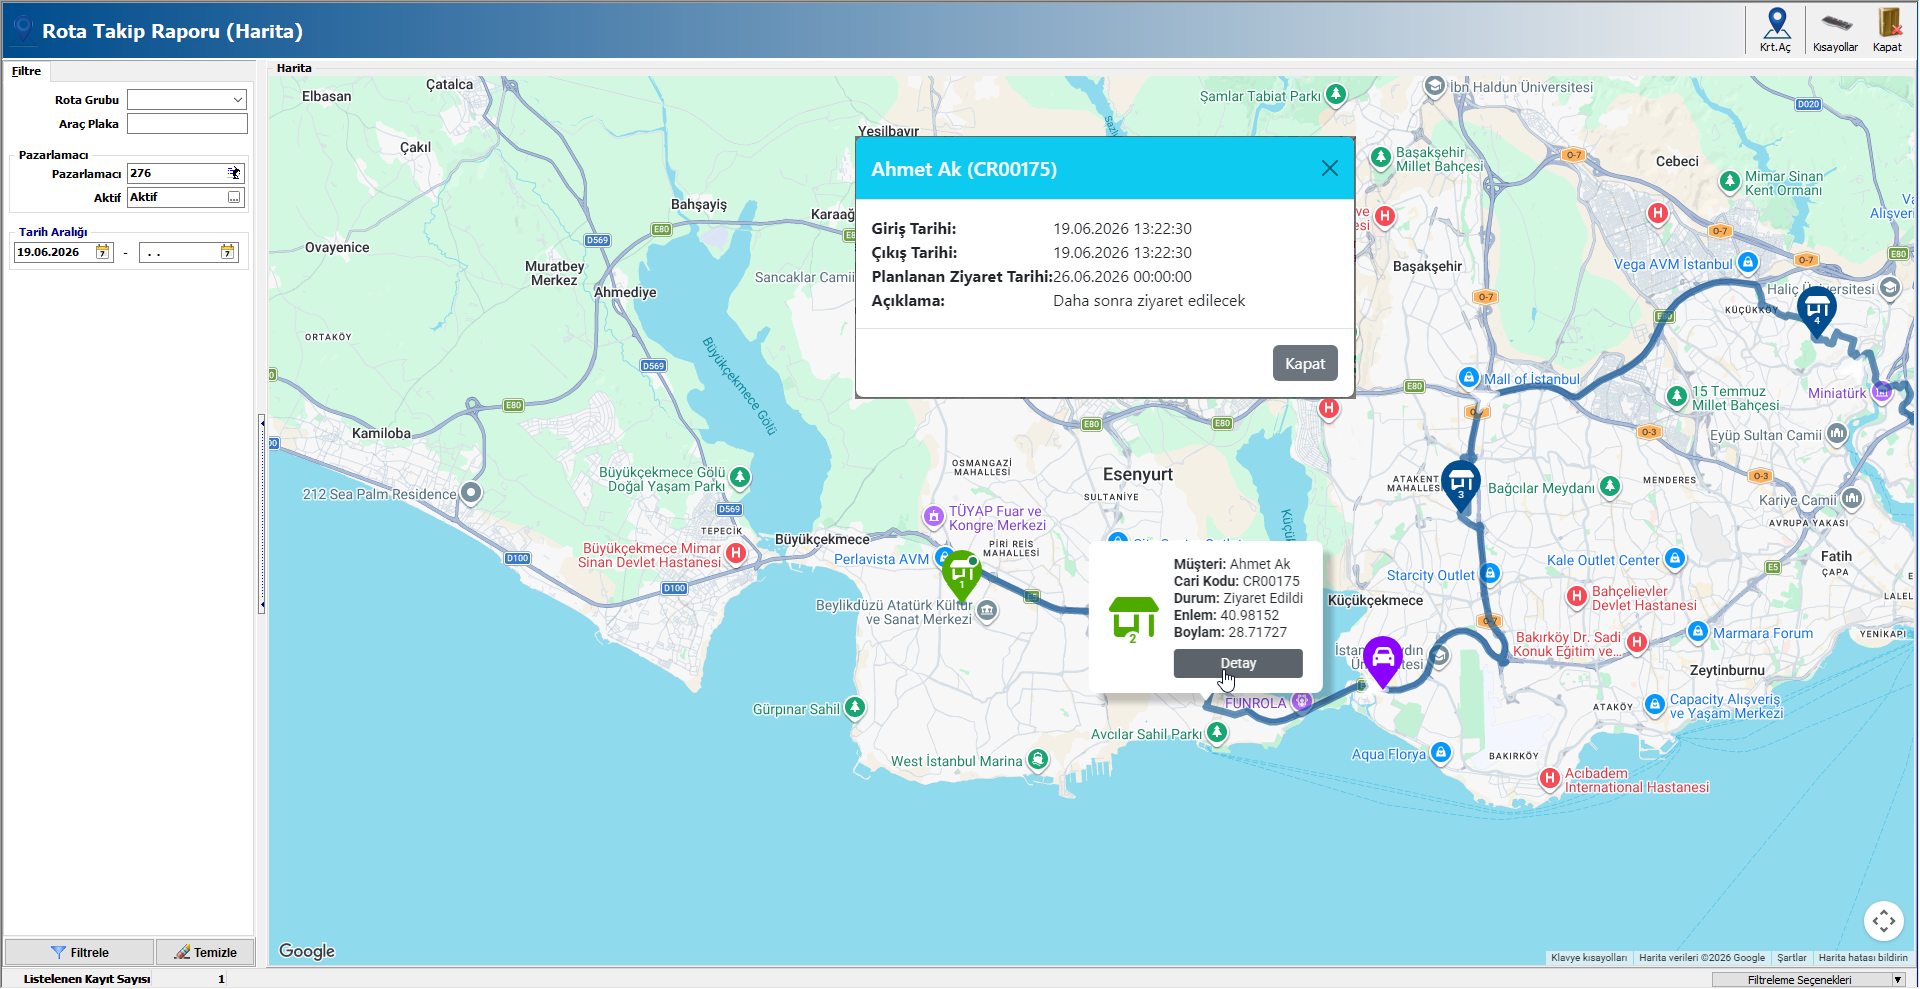
Task: Click the Eyüp Sultan Camii icon
Action: click(1837, 433)
